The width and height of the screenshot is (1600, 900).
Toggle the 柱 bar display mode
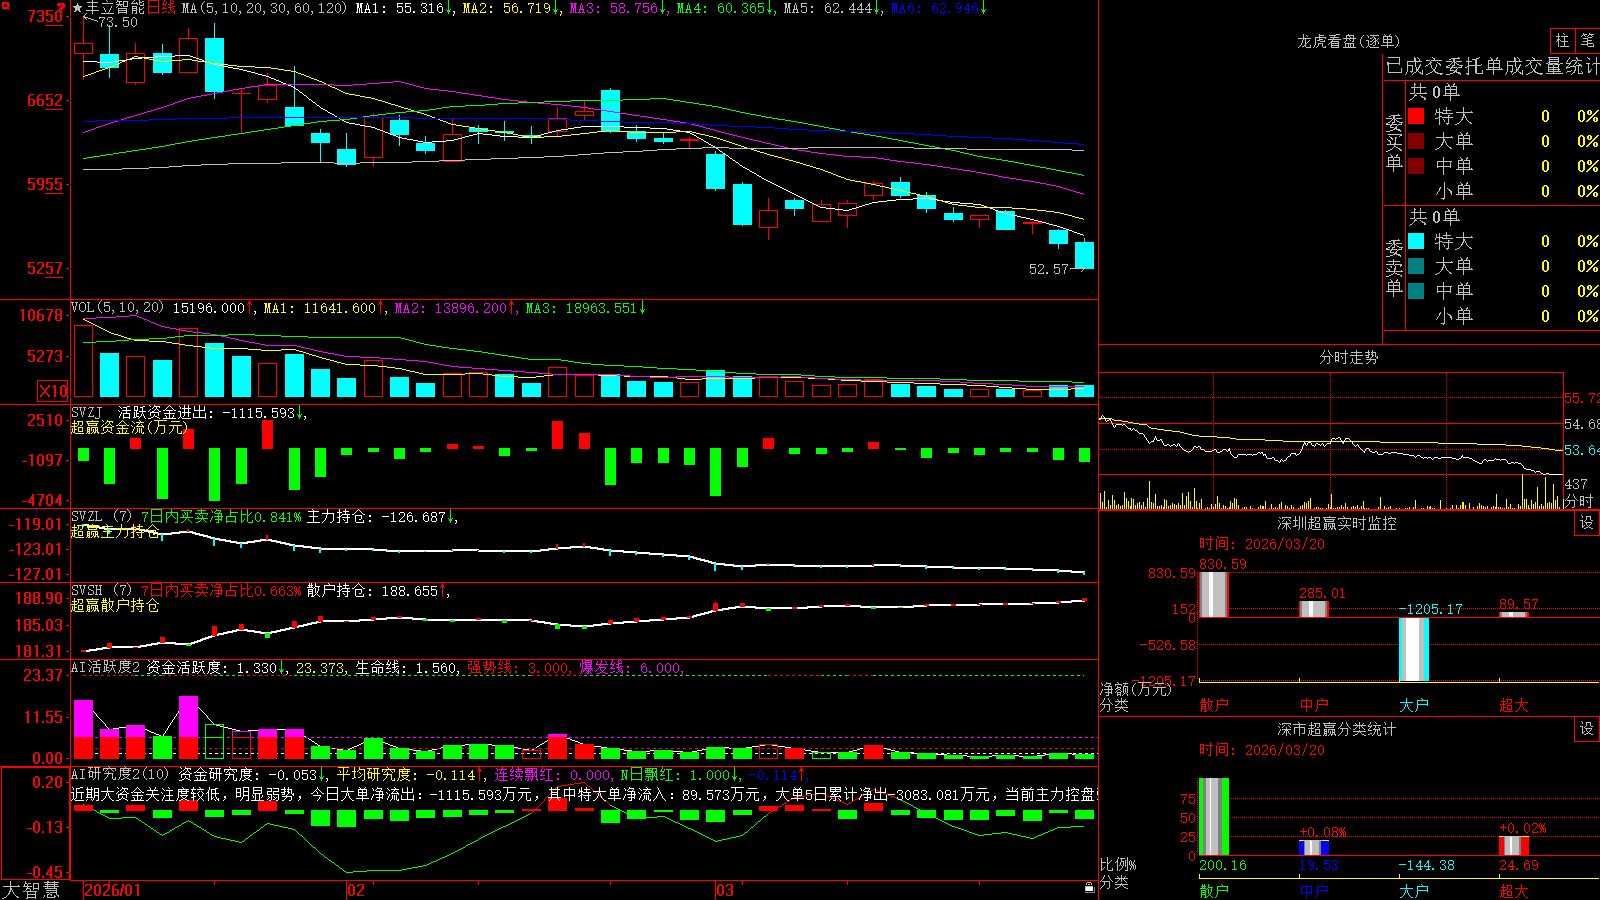1562,40
